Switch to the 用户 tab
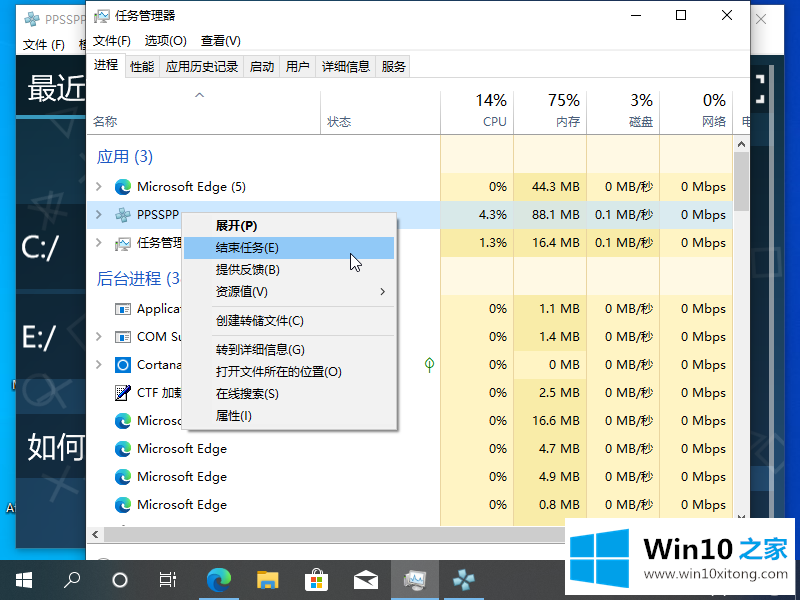This screenshot has height=600, width=800. pos(297,67)
